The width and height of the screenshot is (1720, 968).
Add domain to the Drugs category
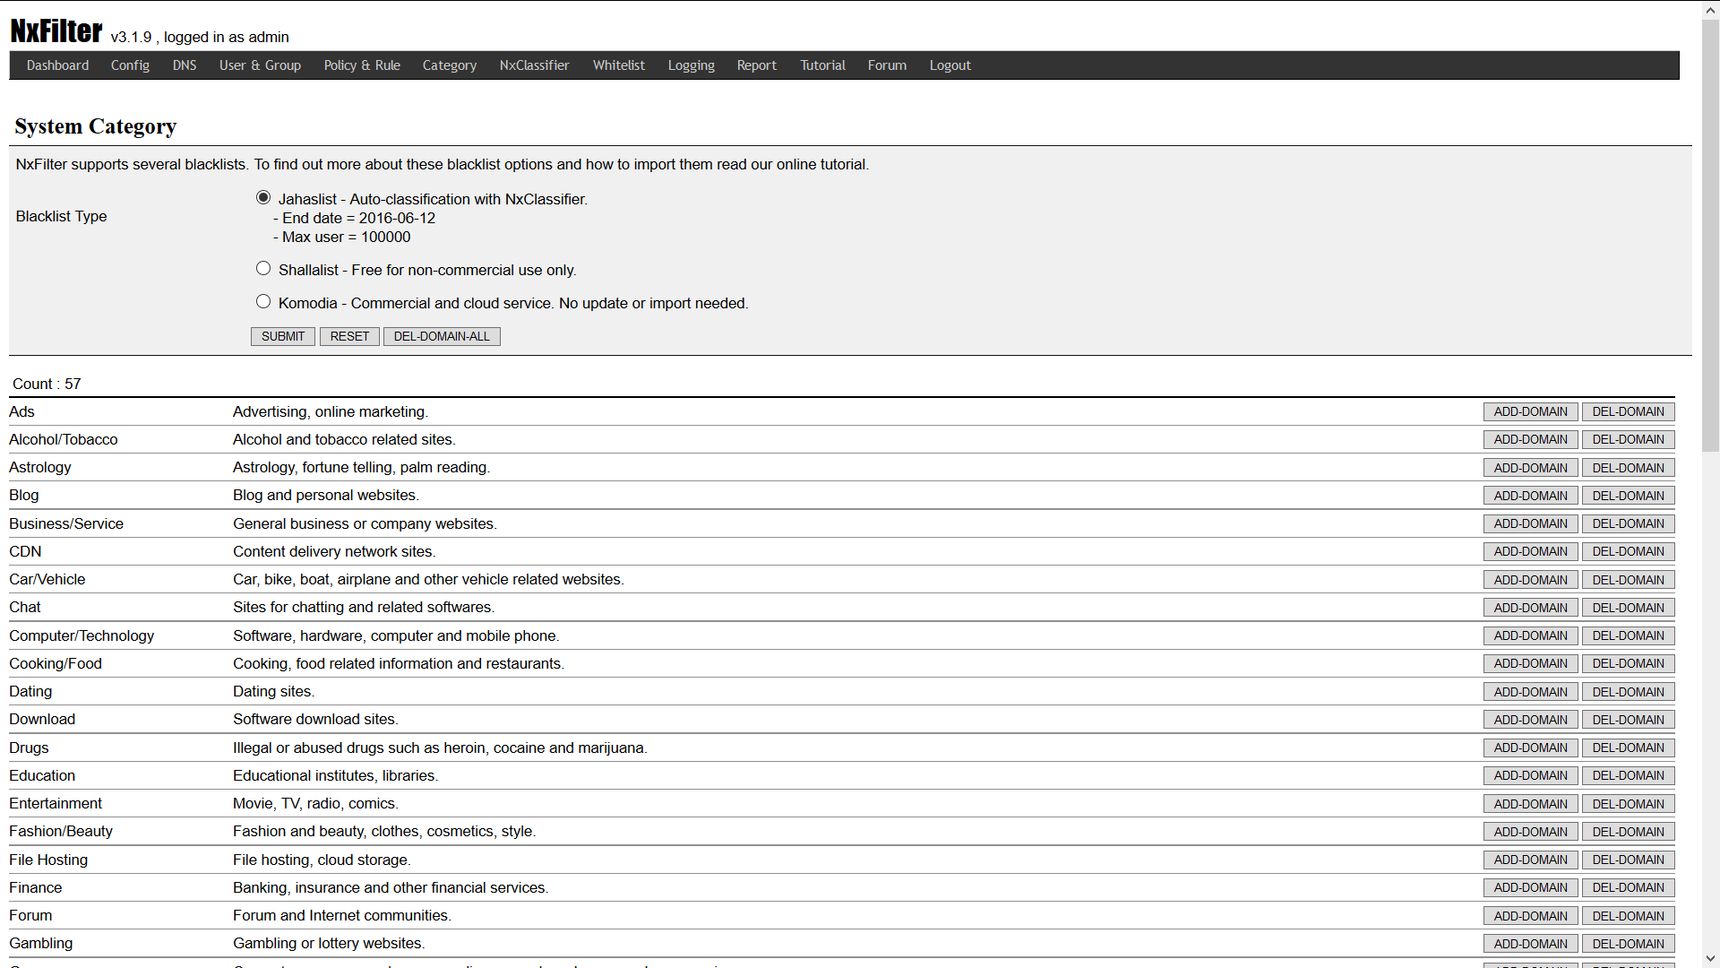coord(1530,748)
